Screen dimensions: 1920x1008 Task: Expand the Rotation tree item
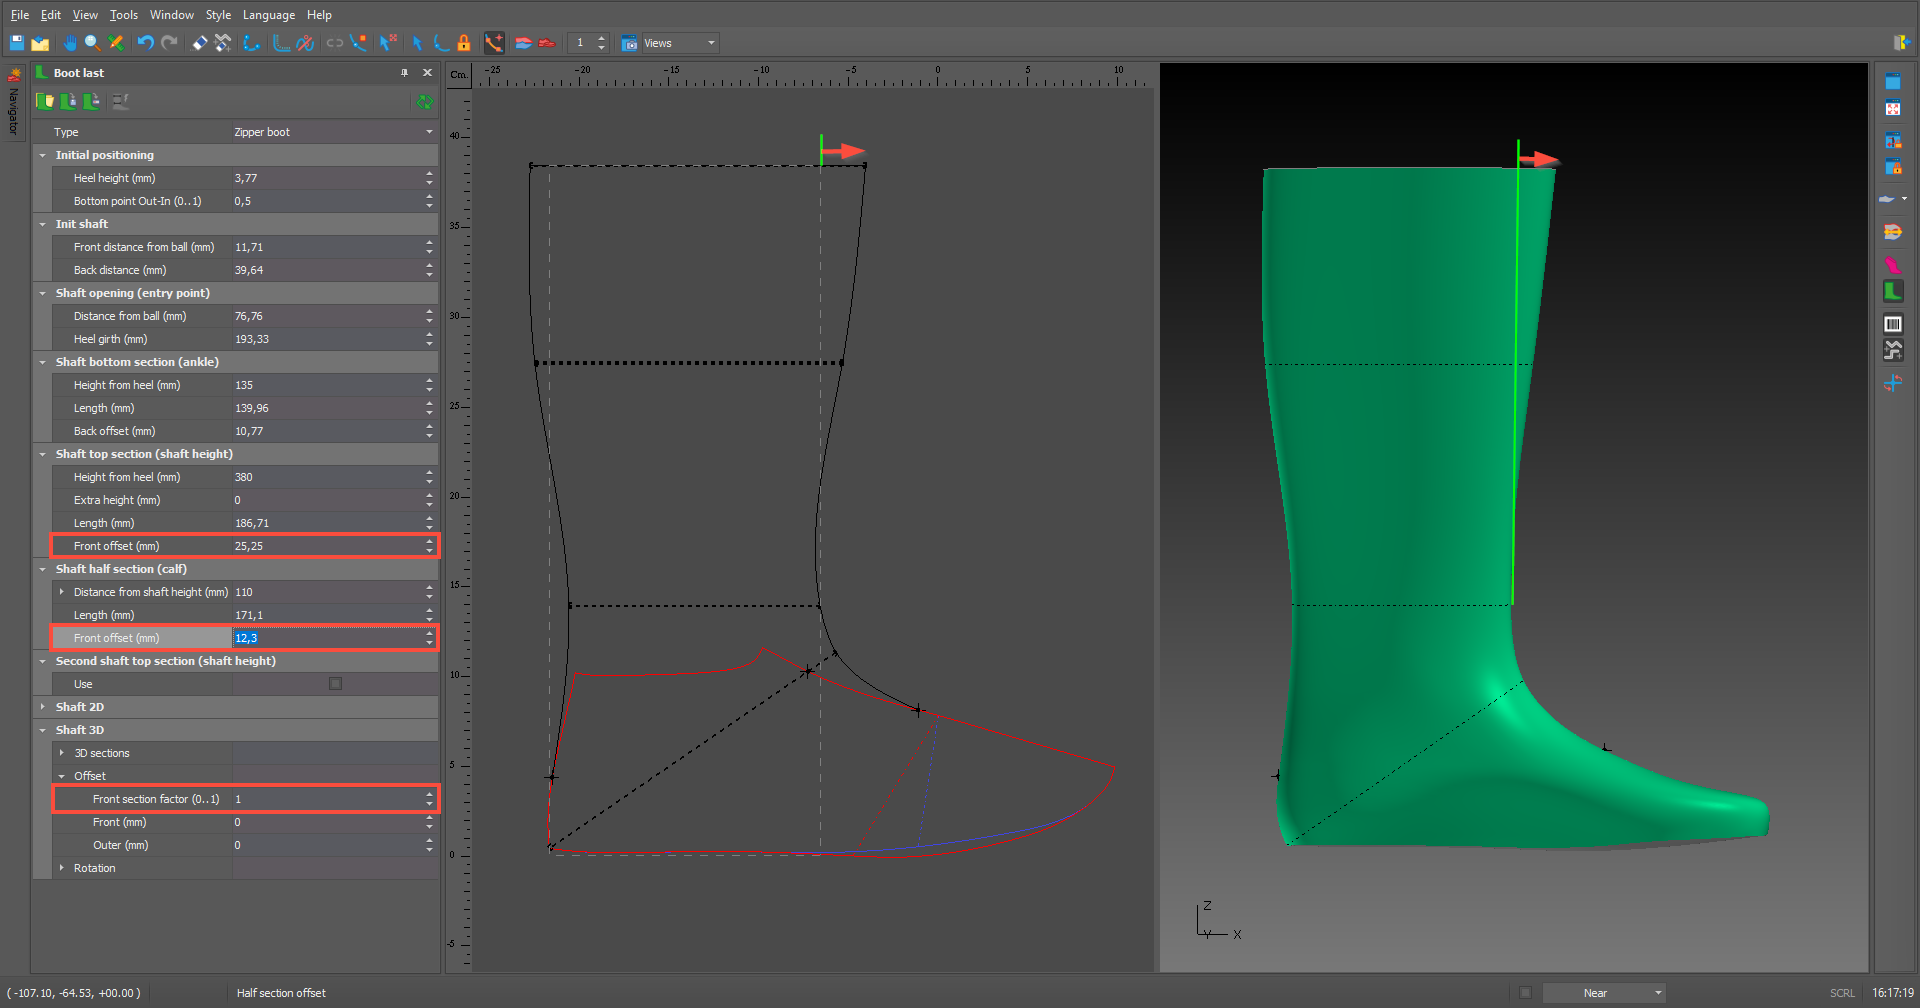click(62, 868)
